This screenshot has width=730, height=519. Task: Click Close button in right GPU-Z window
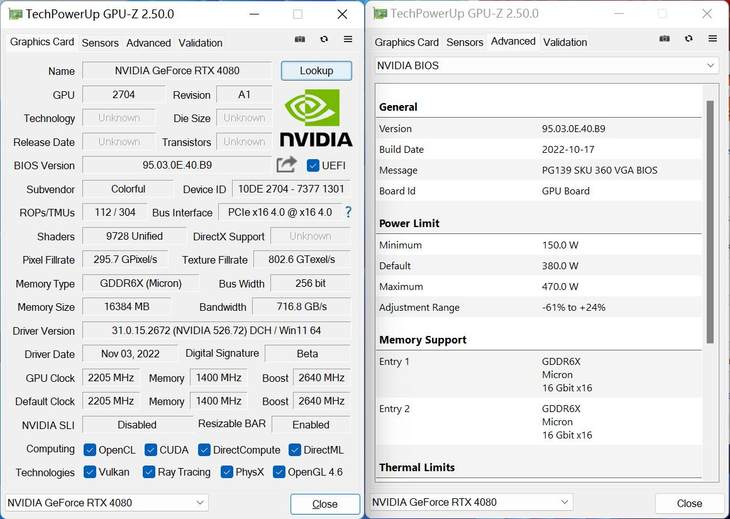point(689,503)
